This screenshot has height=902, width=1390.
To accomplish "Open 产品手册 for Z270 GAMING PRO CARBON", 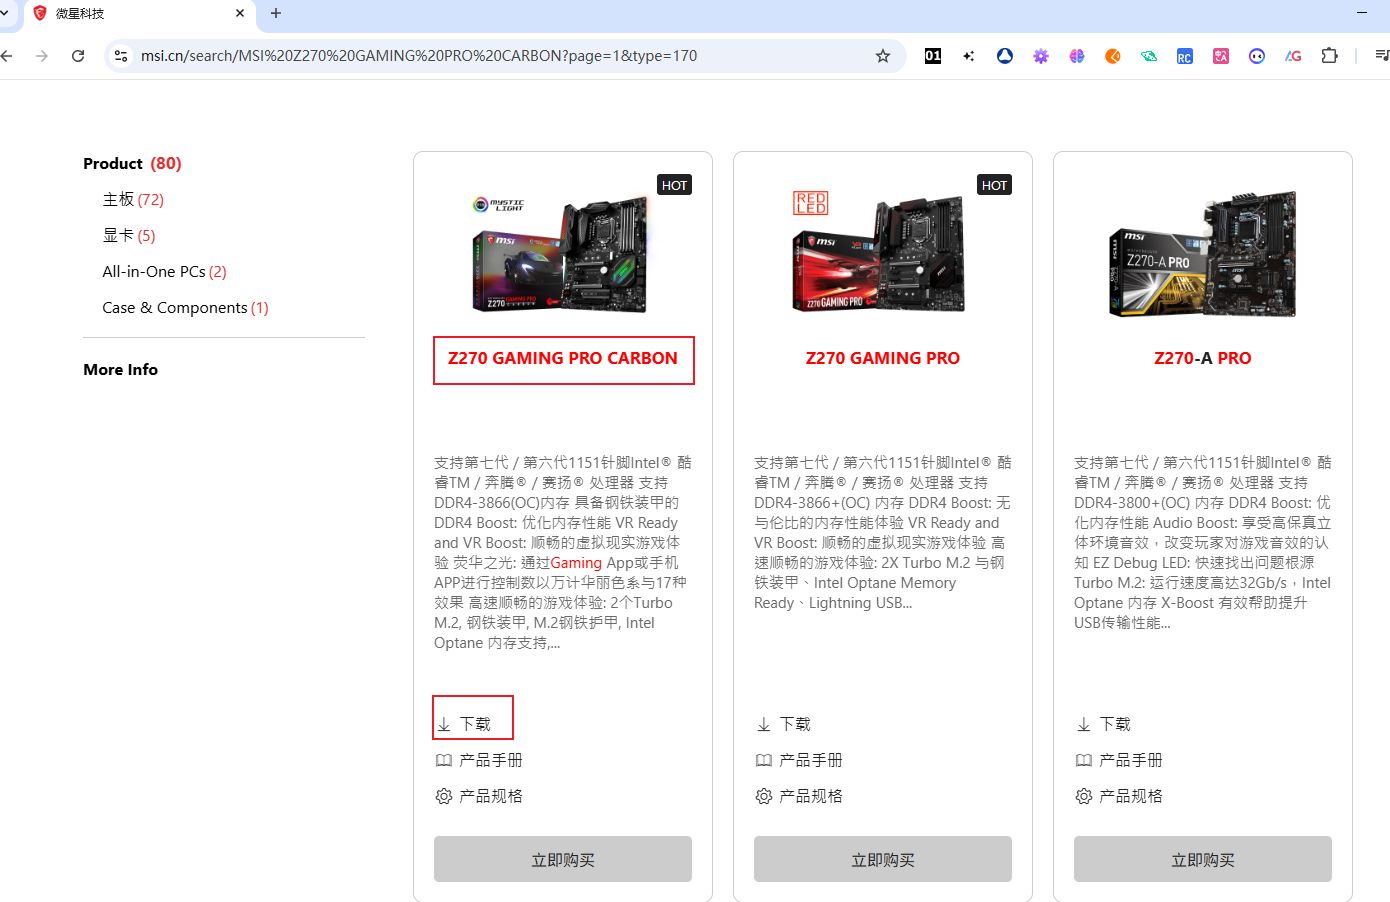I will pyautogui.click(x=479, y=760).
